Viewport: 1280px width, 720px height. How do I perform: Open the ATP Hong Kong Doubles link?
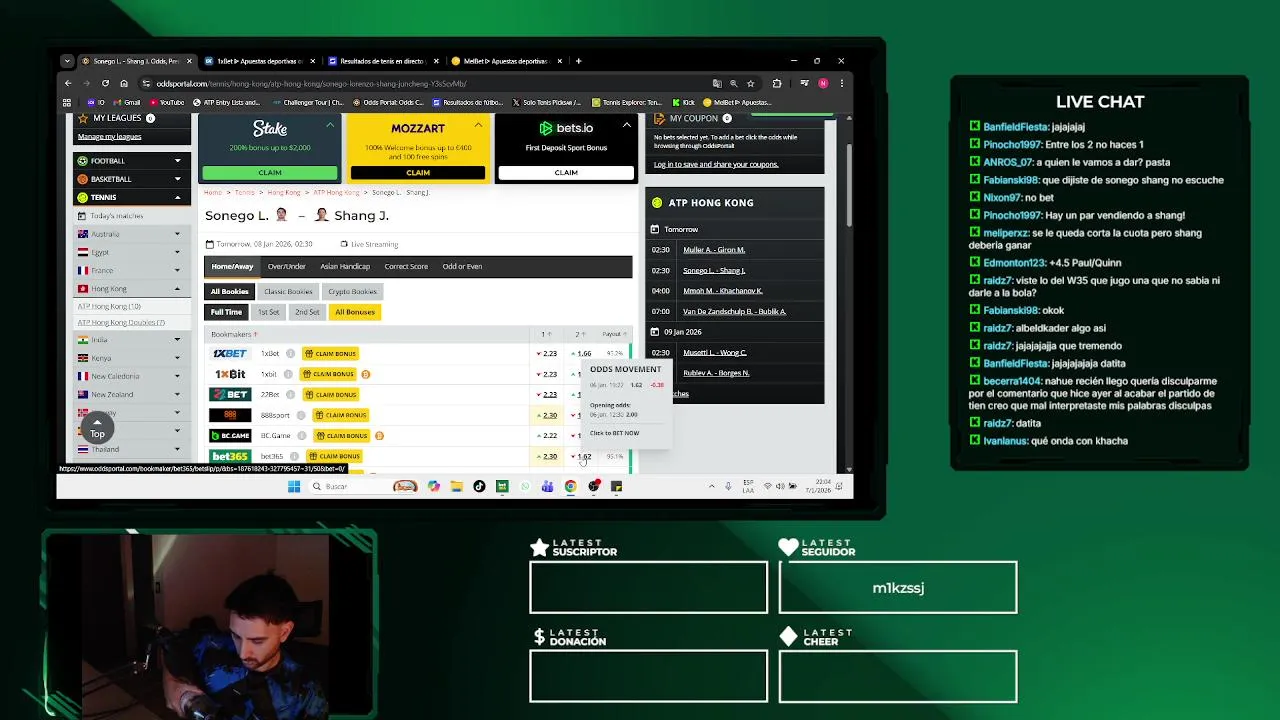(121, 323)
